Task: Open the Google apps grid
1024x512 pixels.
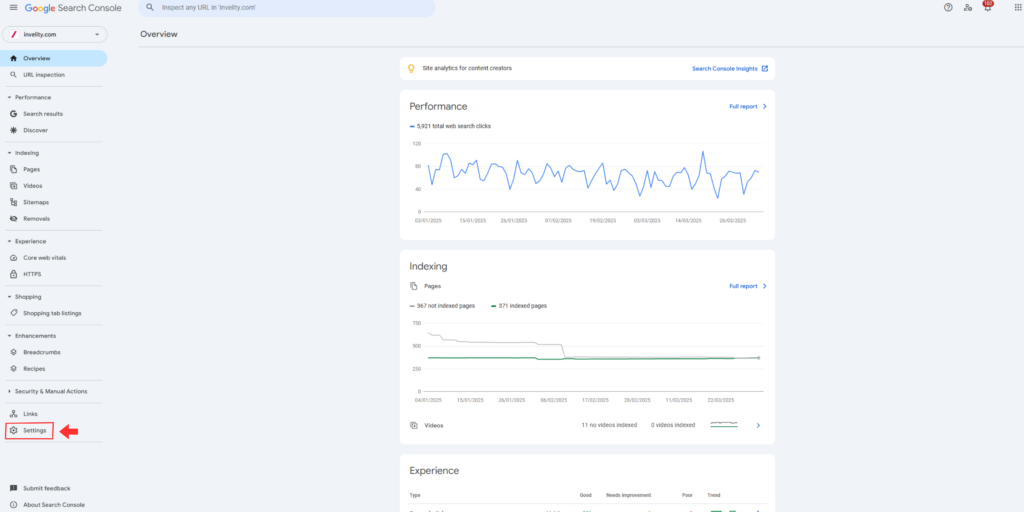Action: [1018, 7]
